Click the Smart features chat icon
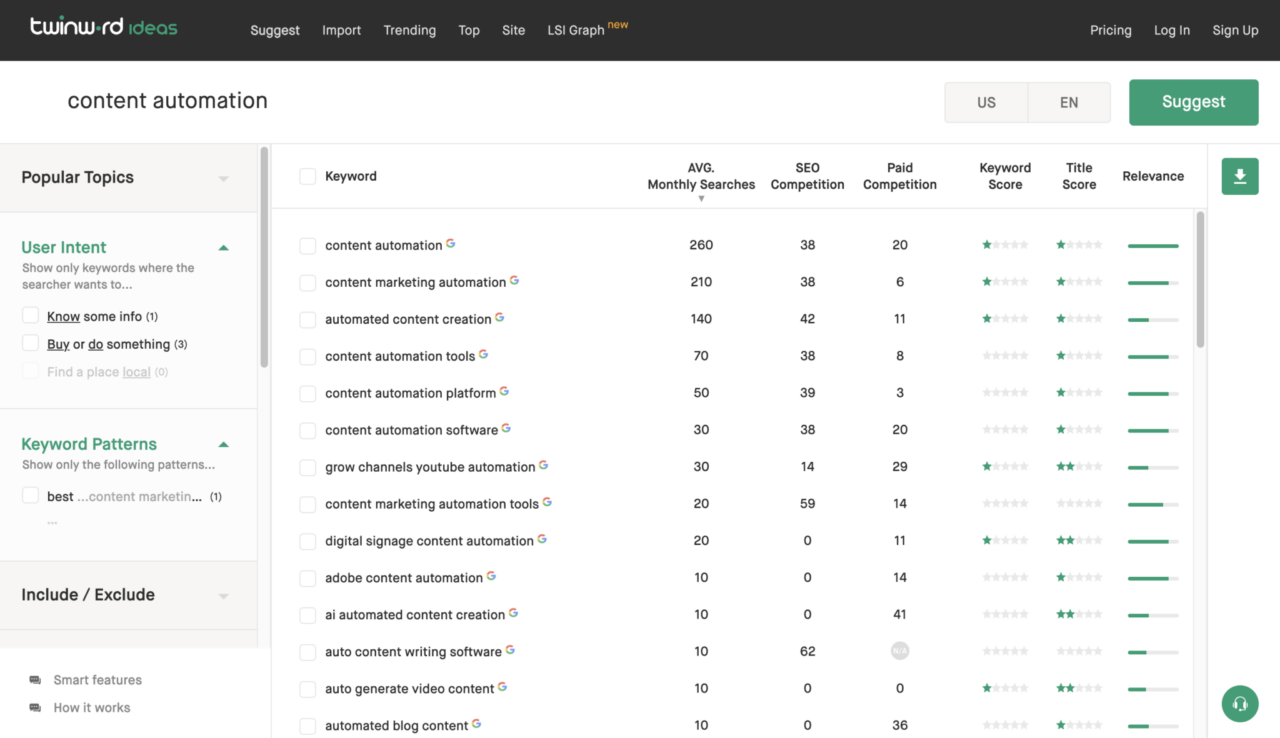 click(x=35, y=680)
